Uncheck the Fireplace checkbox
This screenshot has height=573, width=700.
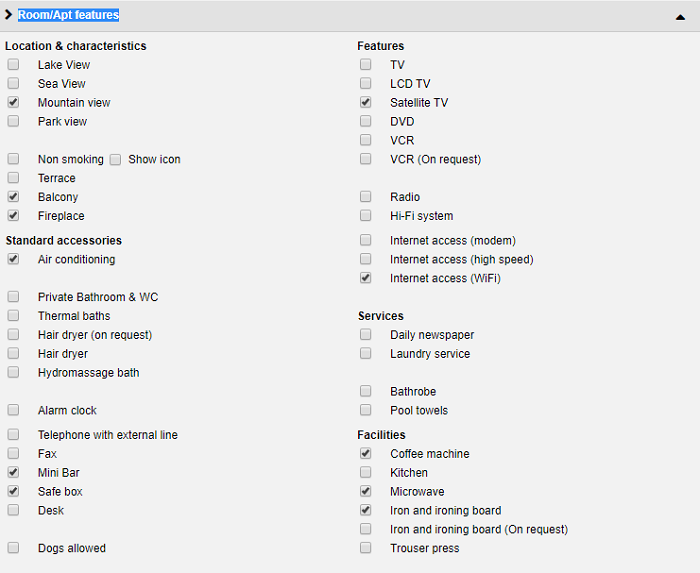[x=13, y=216]
